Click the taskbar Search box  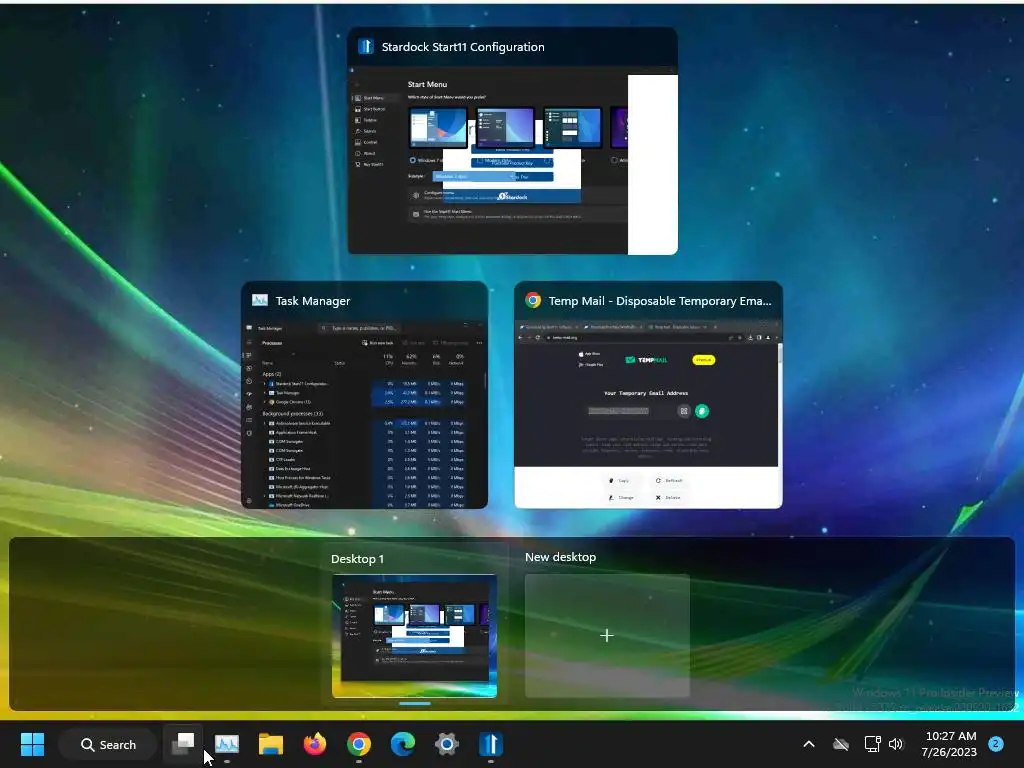tap(108, 744)
